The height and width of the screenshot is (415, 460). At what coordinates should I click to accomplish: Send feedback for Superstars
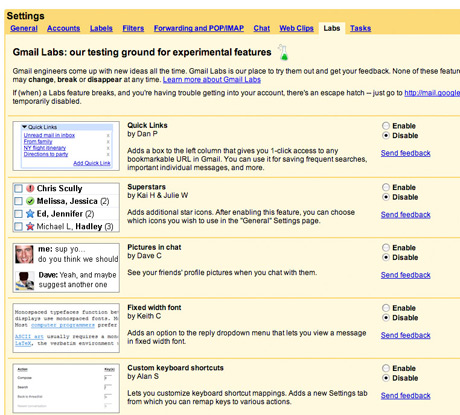pos(406,215)
